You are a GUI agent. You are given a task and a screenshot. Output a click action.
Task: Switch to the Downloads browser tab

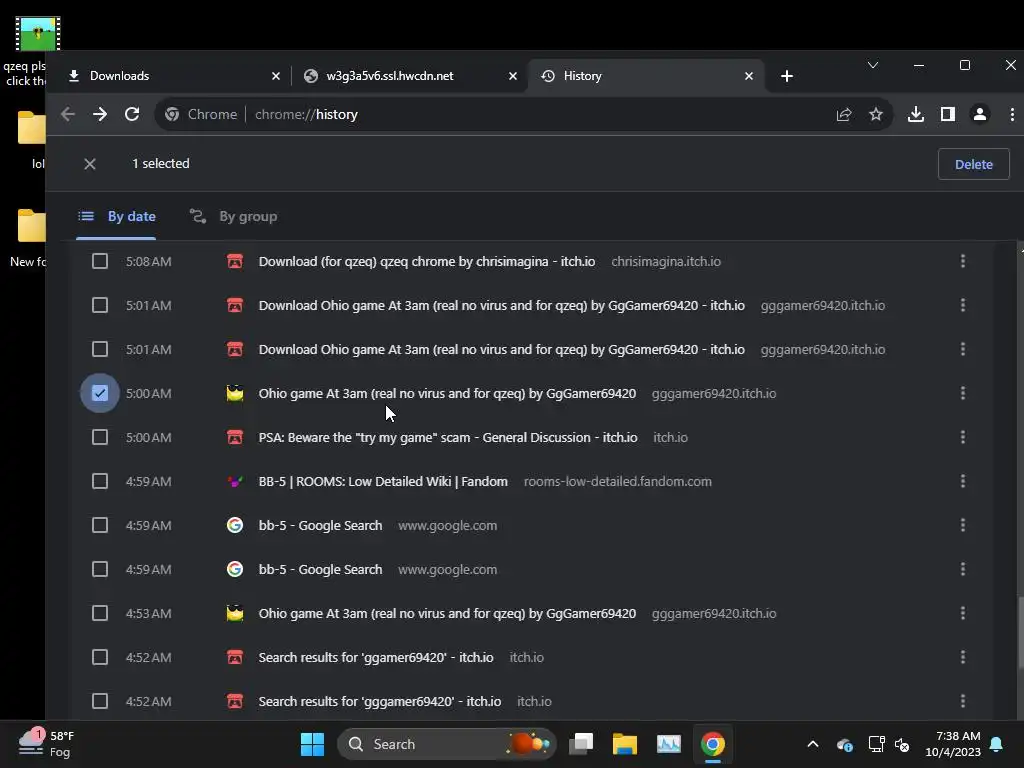coord(173,76)
